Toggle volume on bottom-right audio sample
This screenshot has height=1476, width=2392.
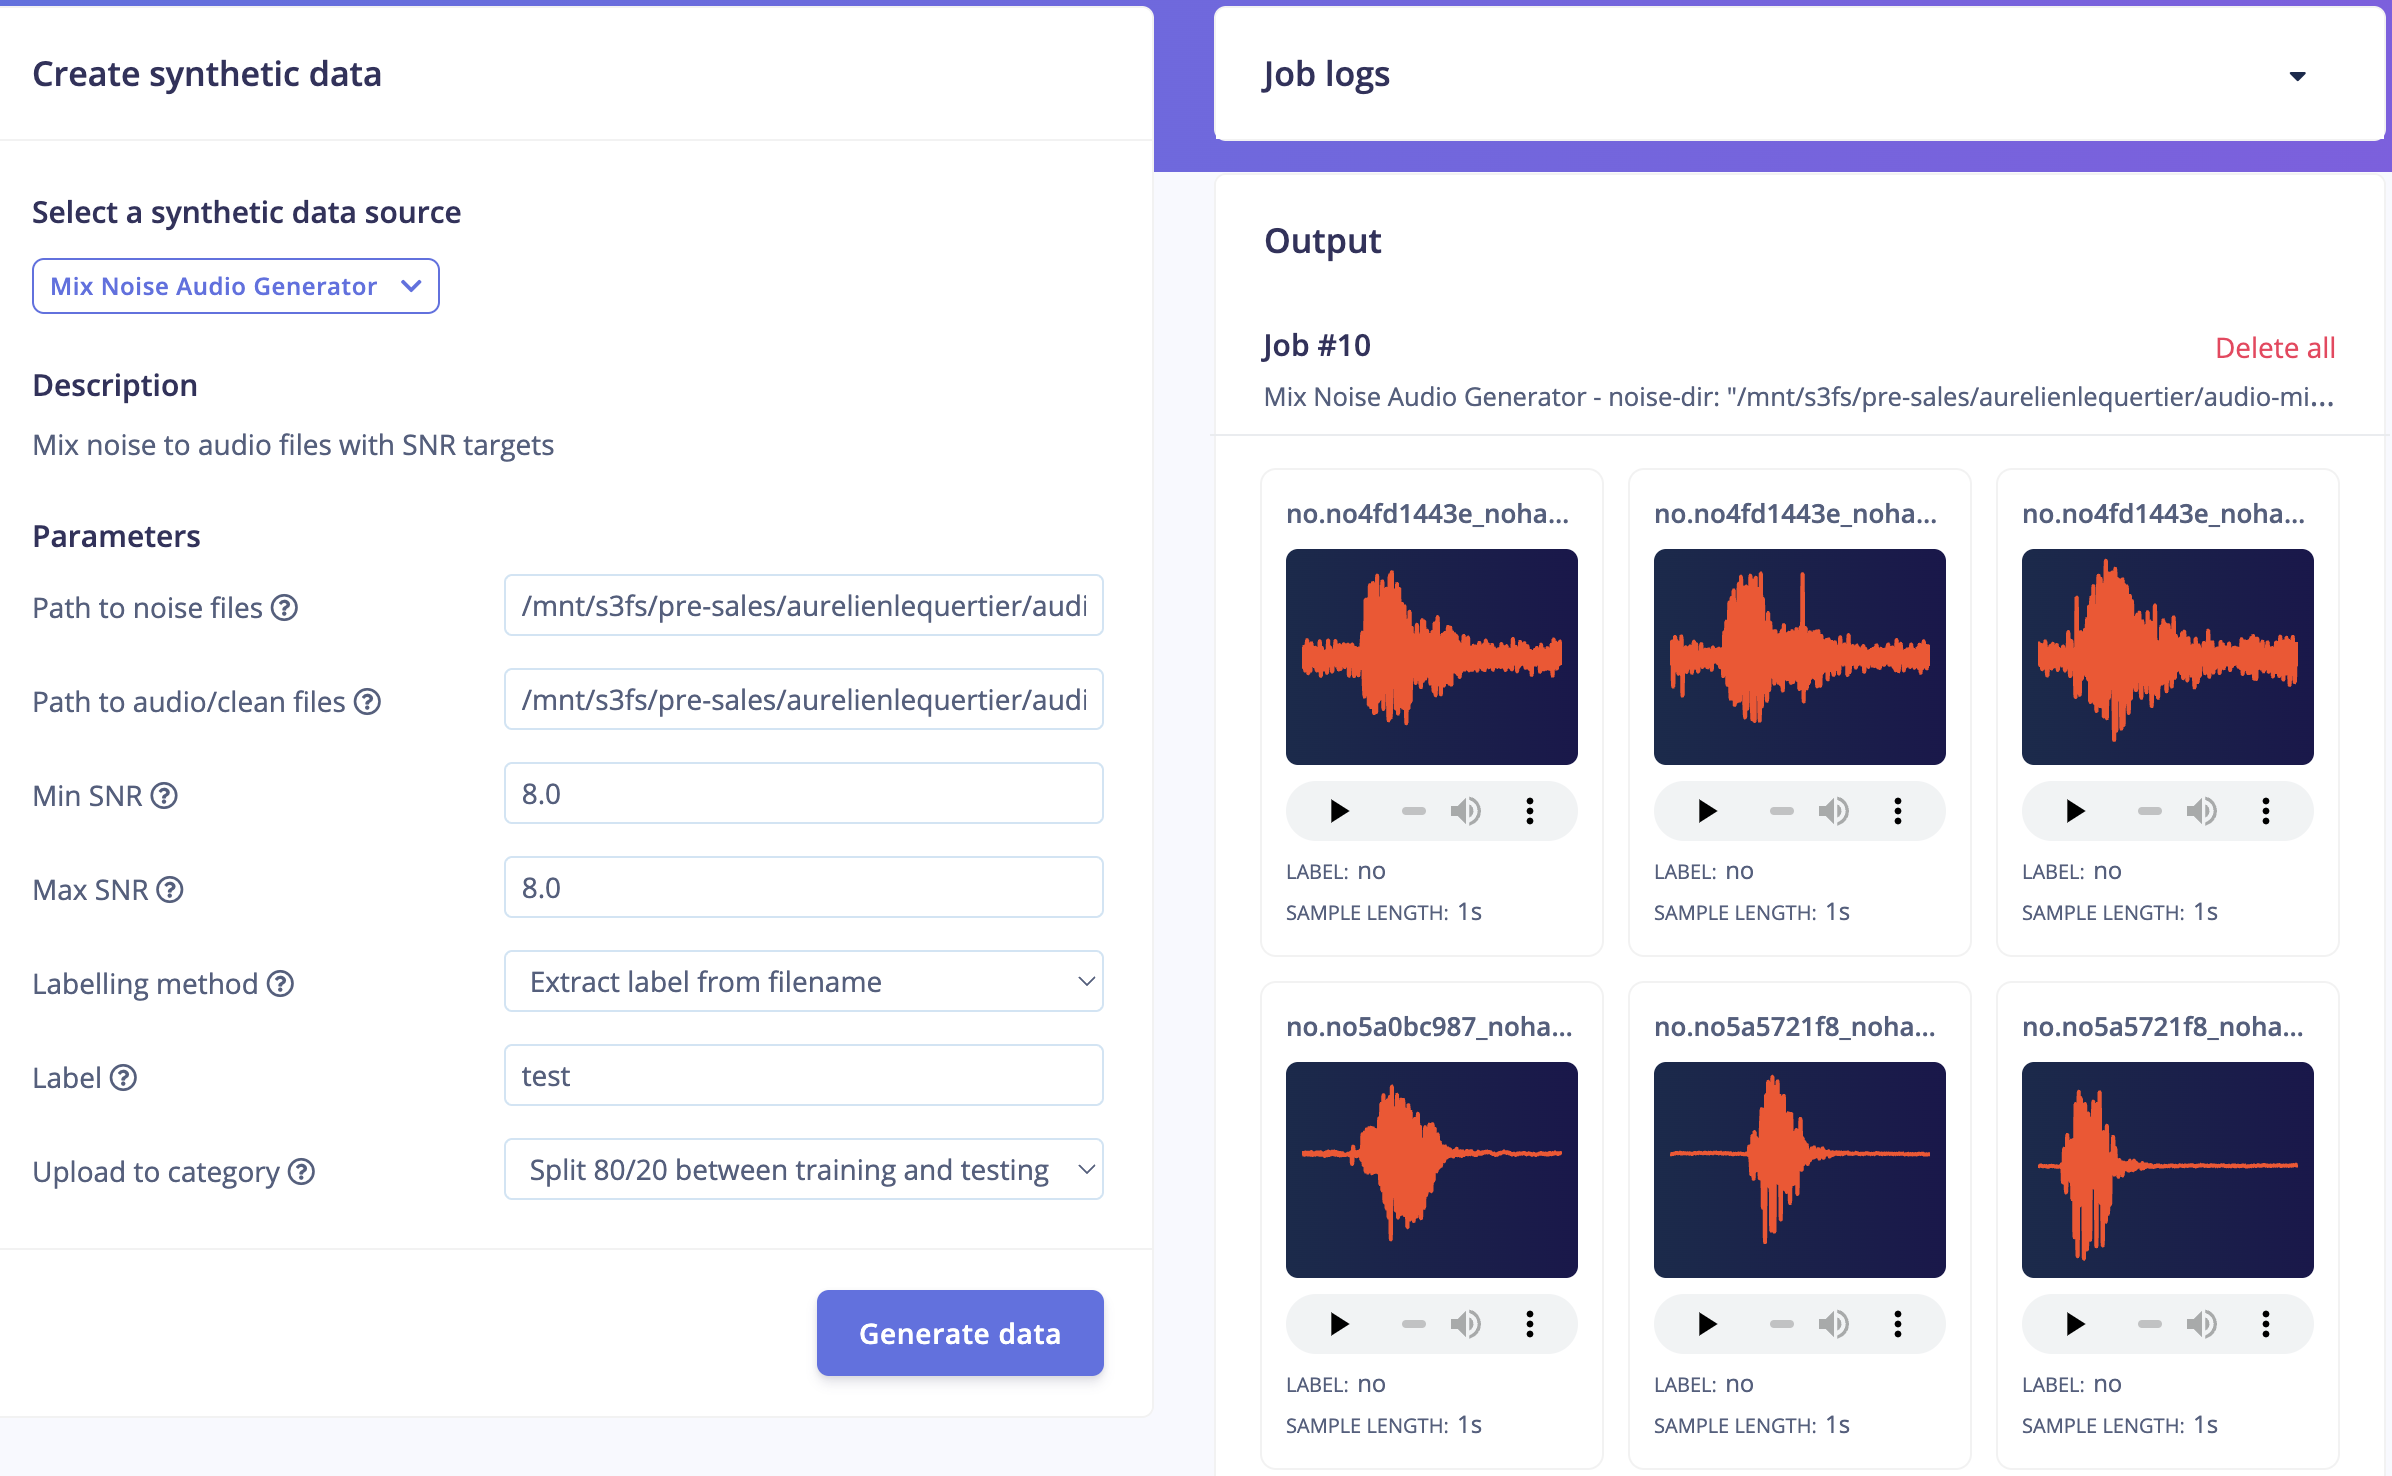click(x=2201, y=1324)
